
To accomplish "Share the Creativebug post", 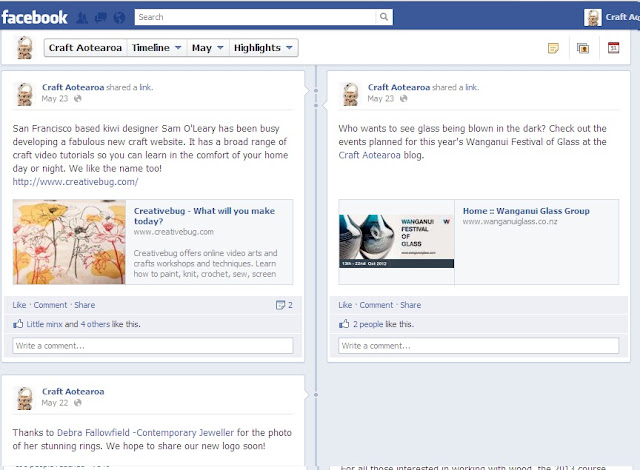I will [84, 305].
